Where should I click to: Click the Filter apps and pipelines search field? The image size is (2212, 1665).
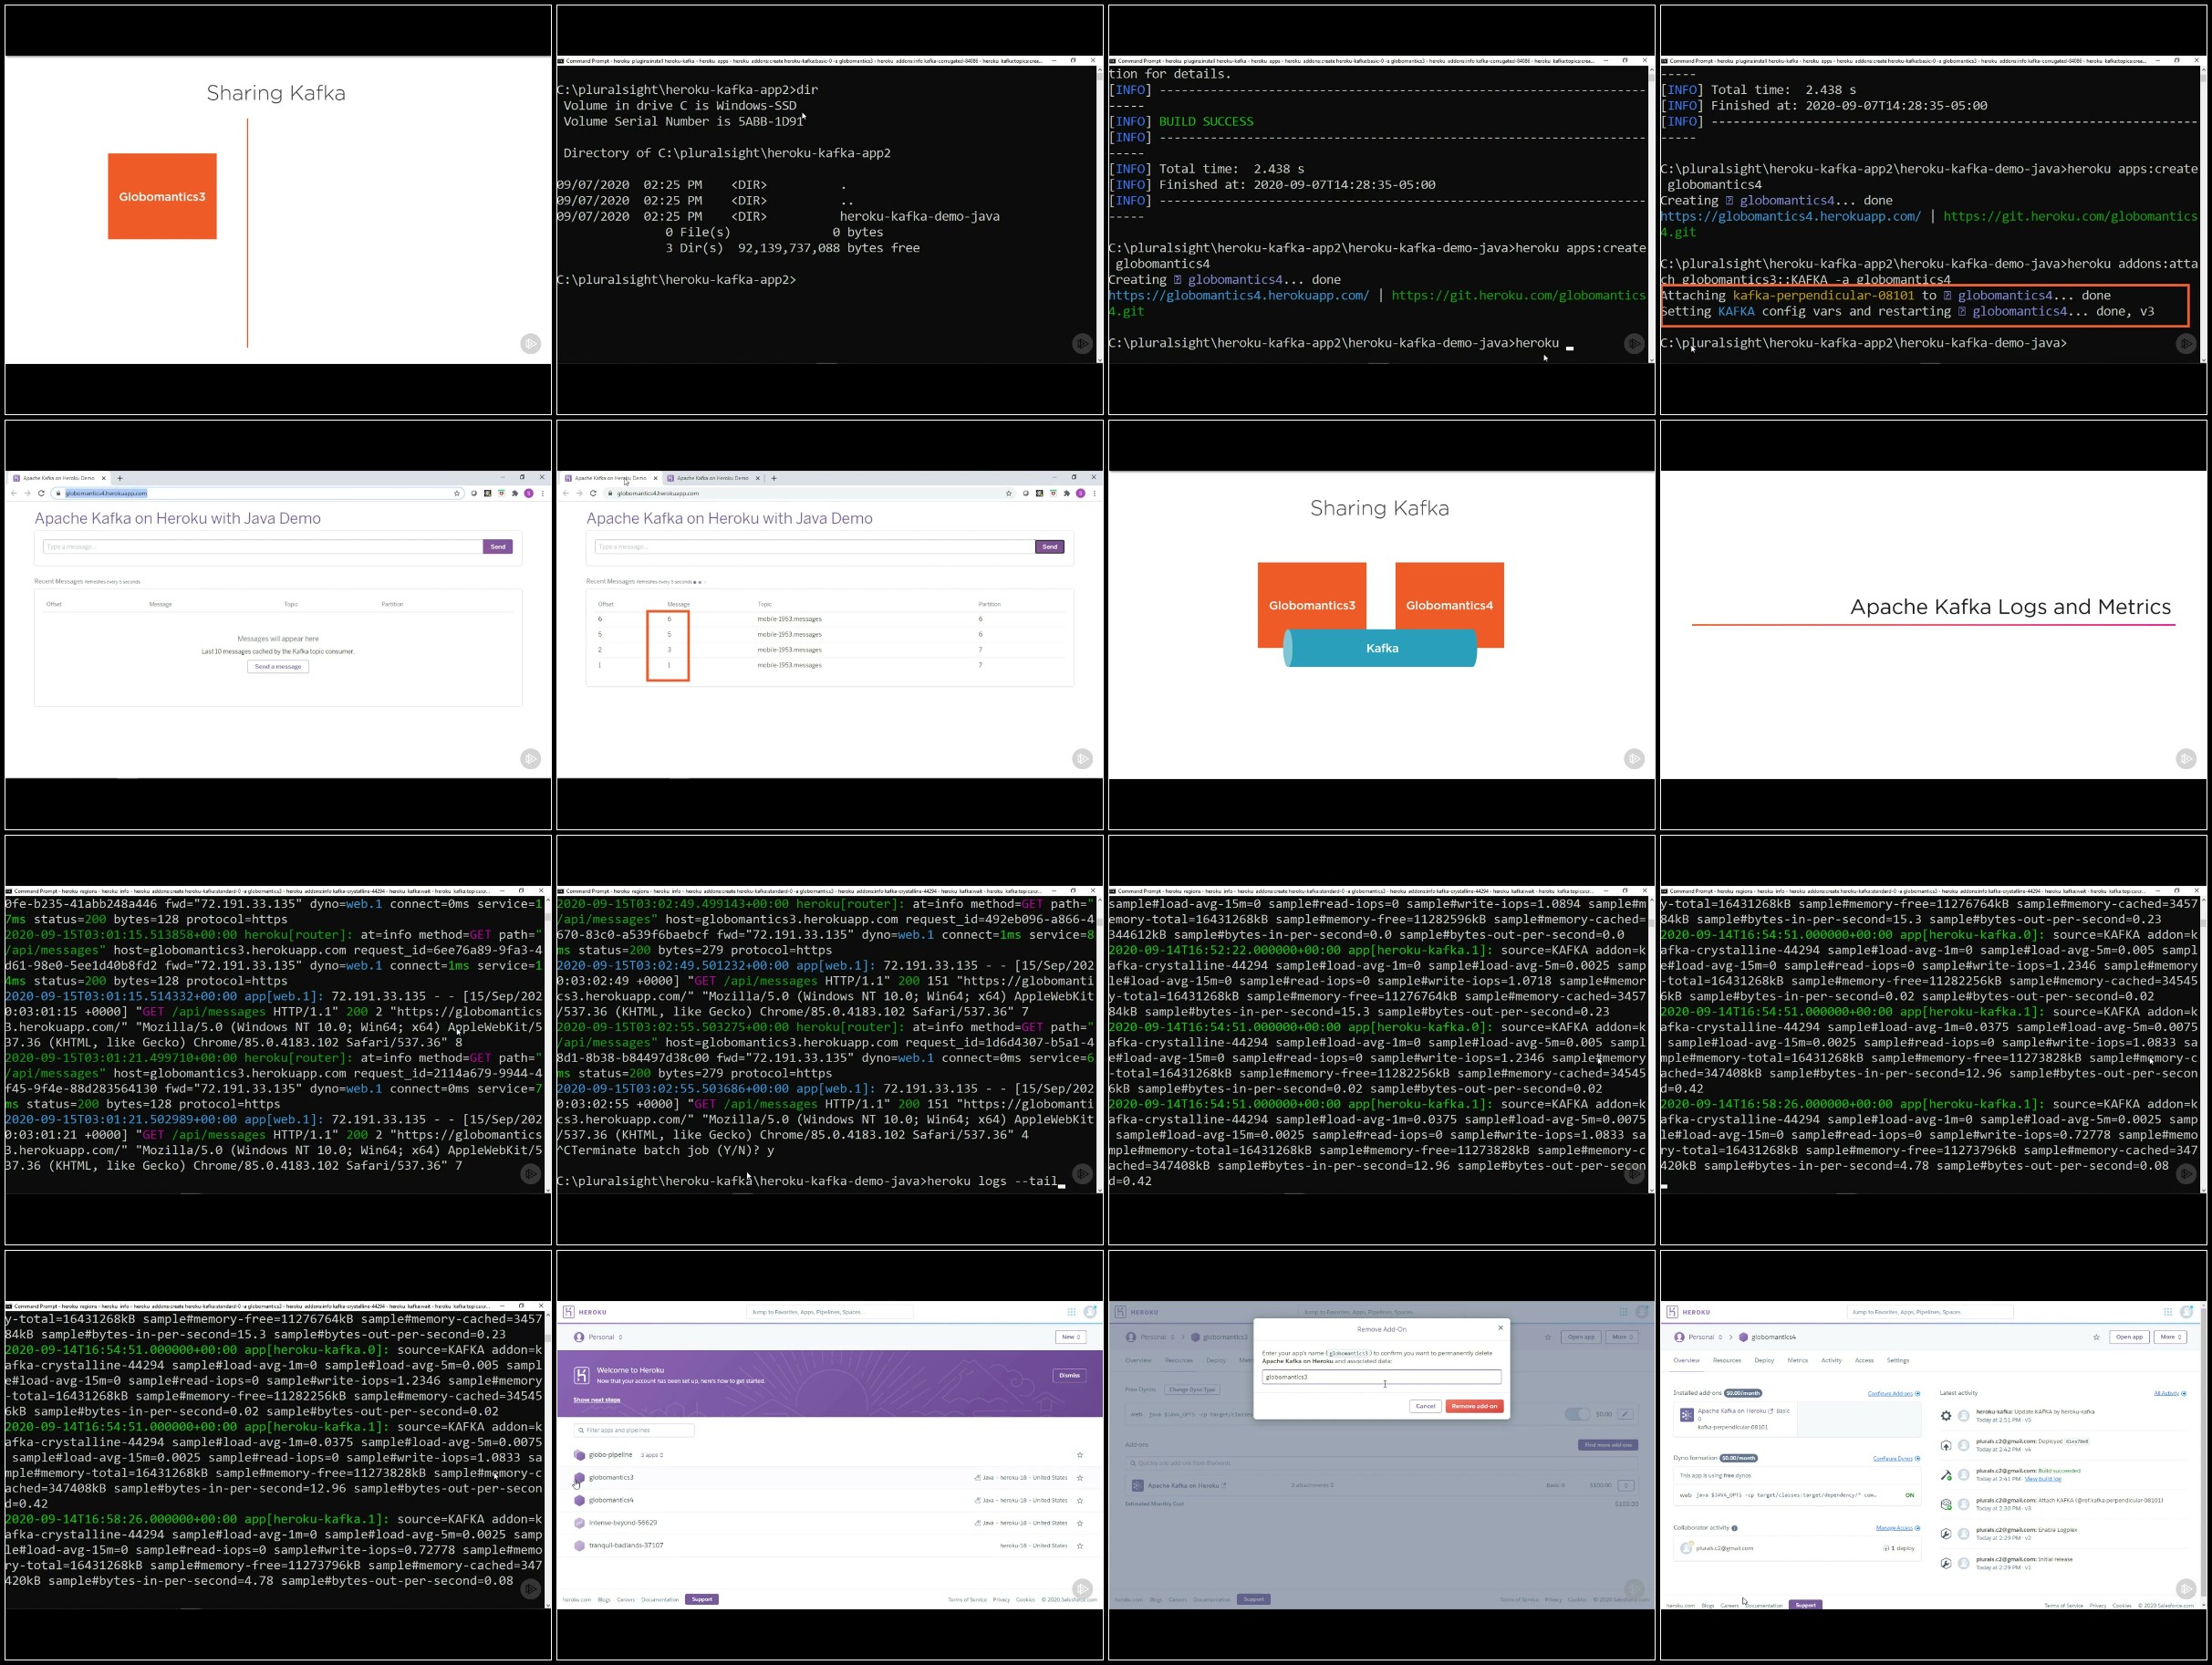(634, 1430)
